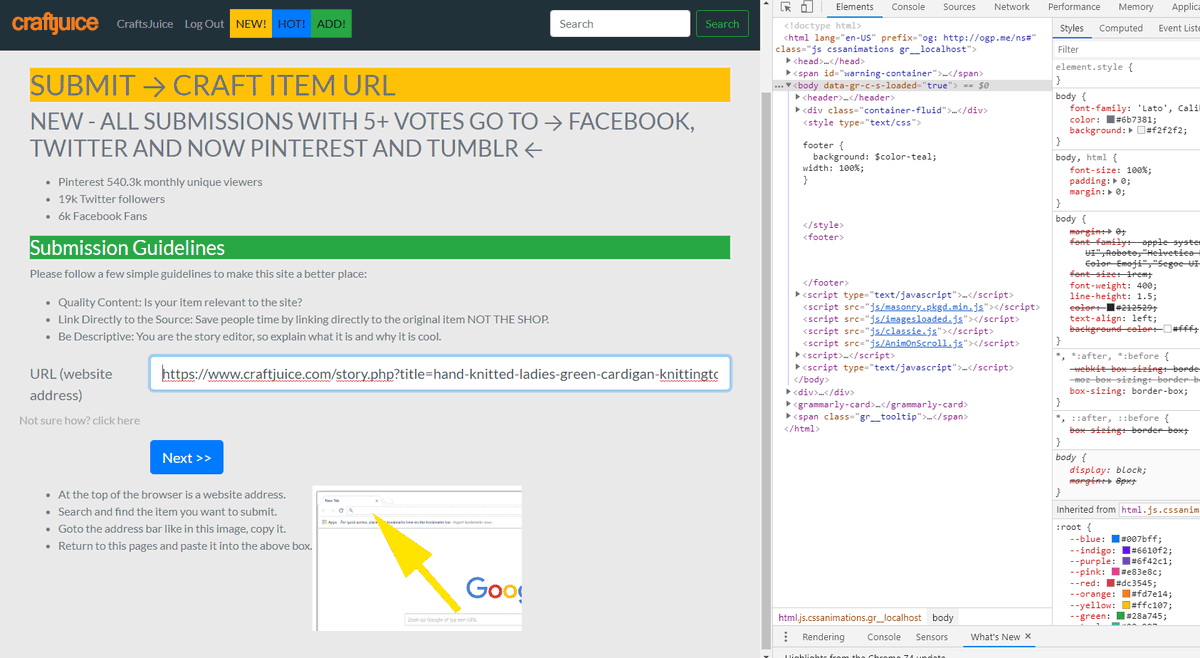Open the ADD! nav button

coord(331,24)
